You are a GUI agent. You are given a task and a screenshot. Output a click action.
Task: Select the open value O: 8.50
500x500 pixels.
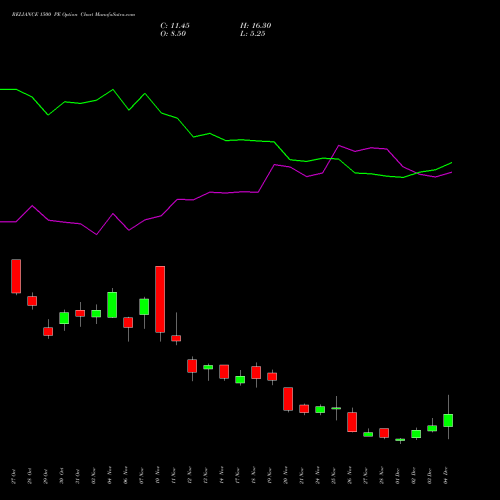click(173, 34)
